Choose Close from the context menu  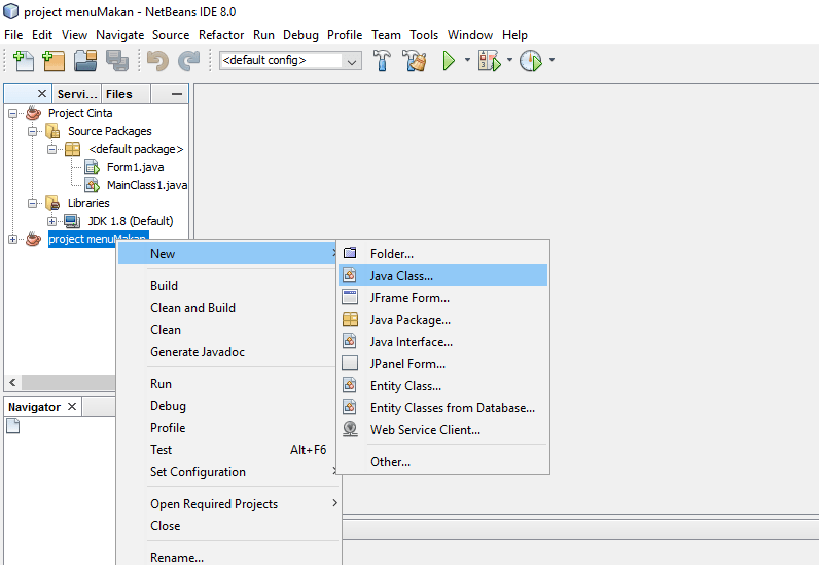tap(229, 525)
